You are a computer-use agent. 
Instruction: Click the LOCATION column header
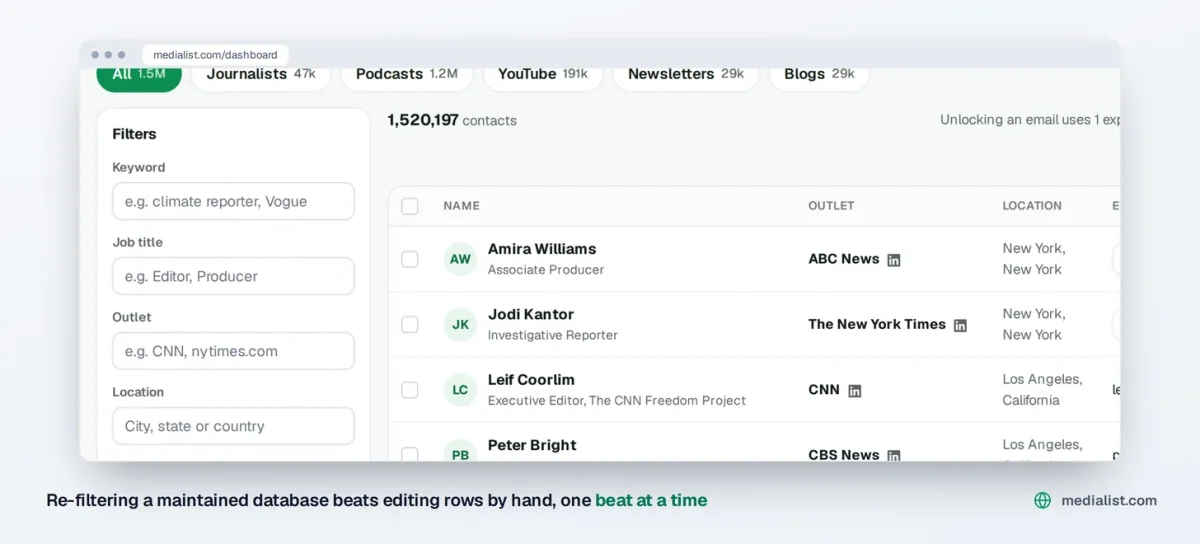pyautogui.click(x=1032, y=206)
